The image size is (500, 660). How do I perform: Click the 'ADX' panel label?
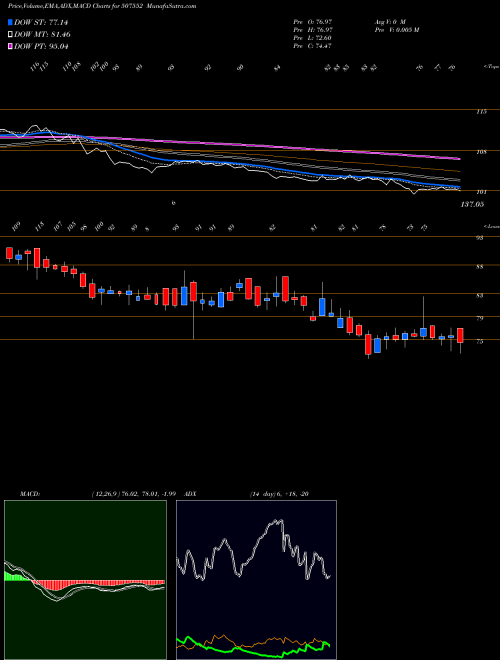point(191,494)
